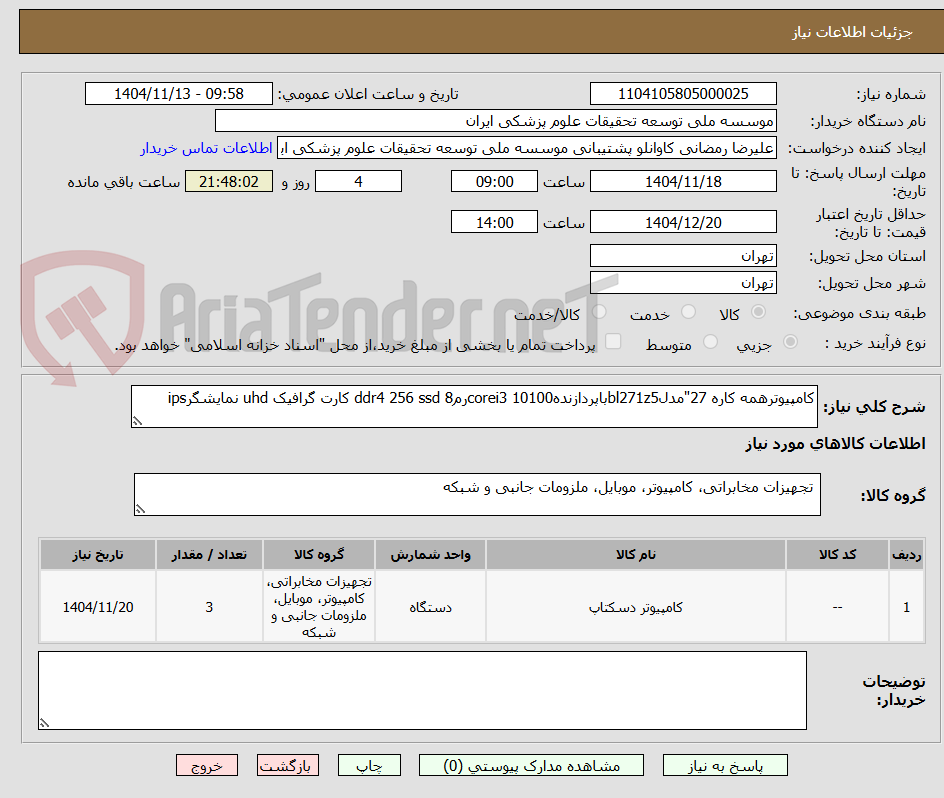
Task: Click the 'پاسخ به نیاز' button
Action: [x=725, y=765]
